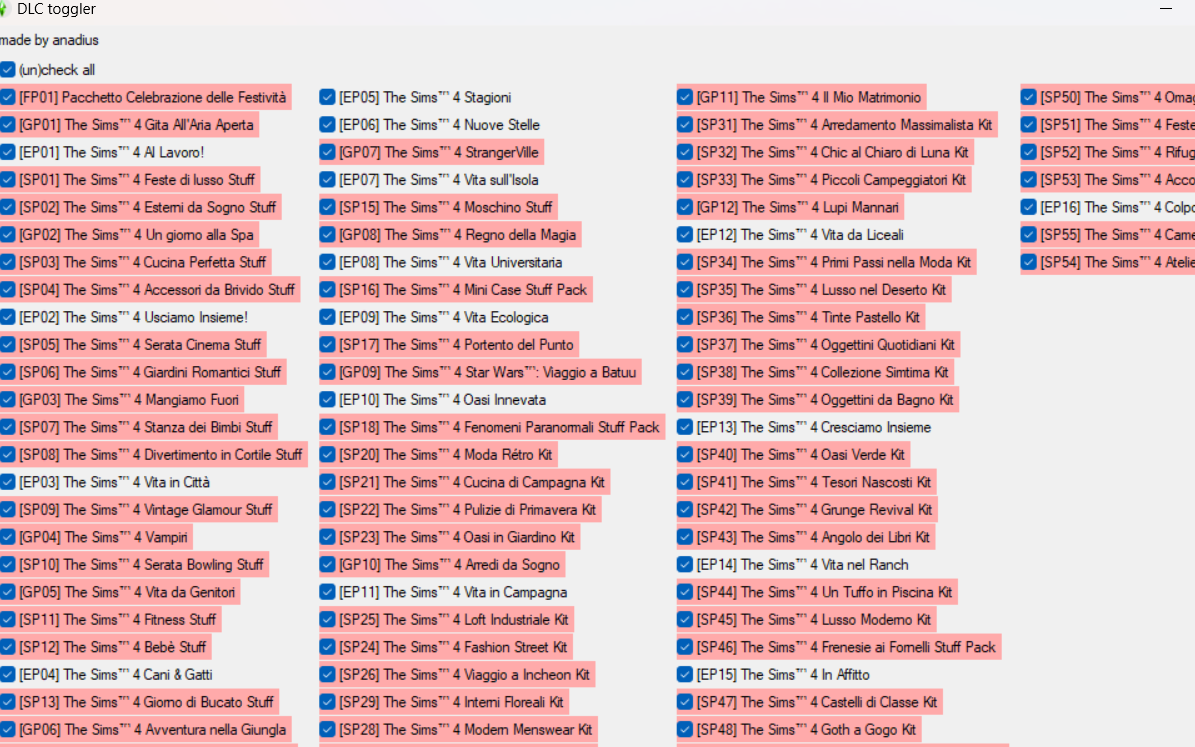Screen dimensions: 1195x747
Task: Toggle the SP50 kit checkbox
Action: tap(1029, 97)
